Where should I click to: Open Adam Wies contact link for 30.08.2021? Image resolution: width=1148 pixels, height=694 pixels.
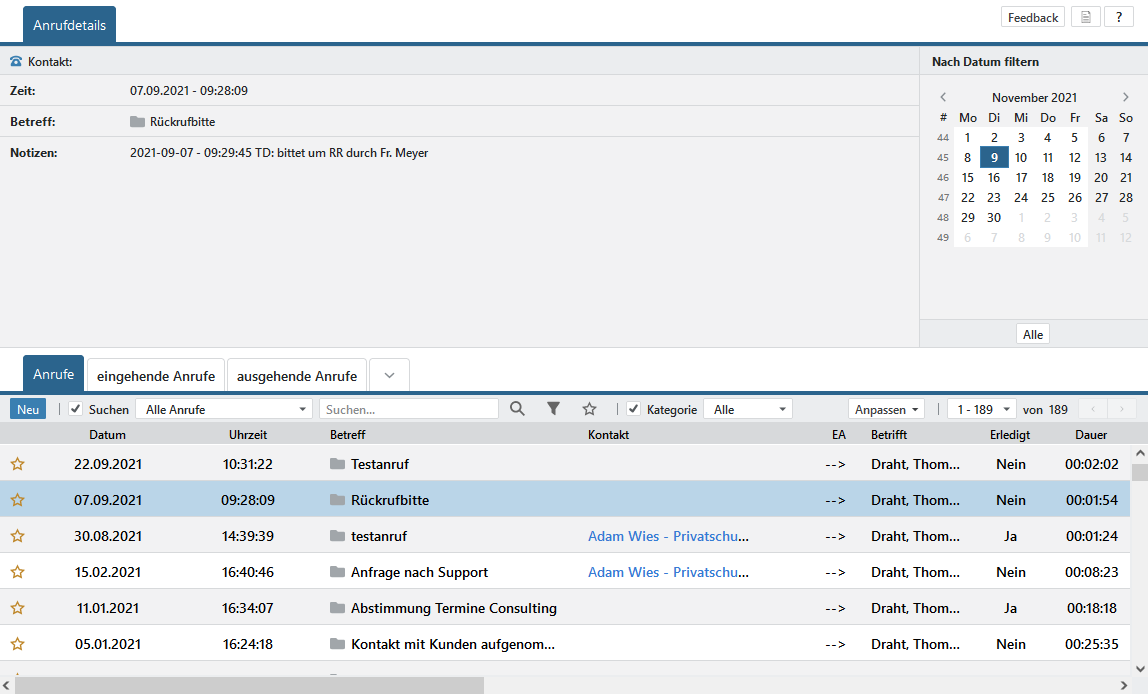[668, 536]
